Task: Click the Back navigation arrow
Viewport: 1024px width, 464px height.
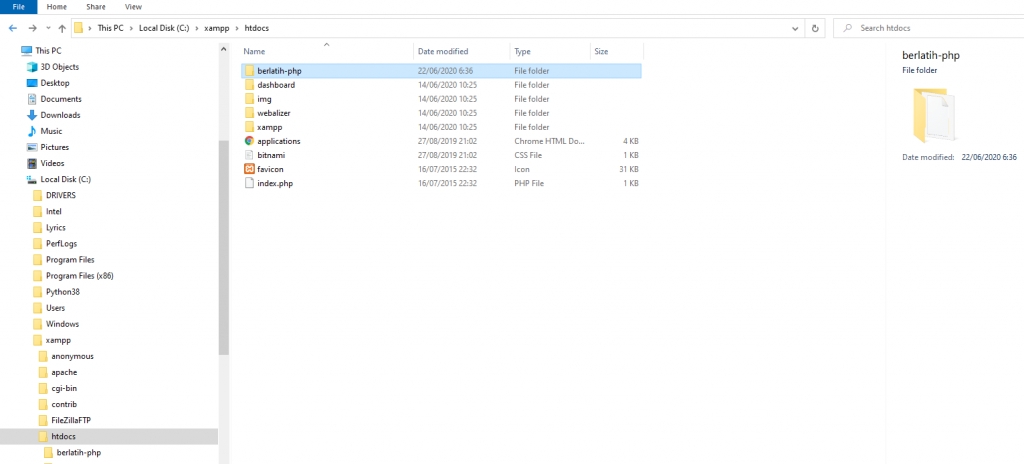Action: tap(12, 28)
